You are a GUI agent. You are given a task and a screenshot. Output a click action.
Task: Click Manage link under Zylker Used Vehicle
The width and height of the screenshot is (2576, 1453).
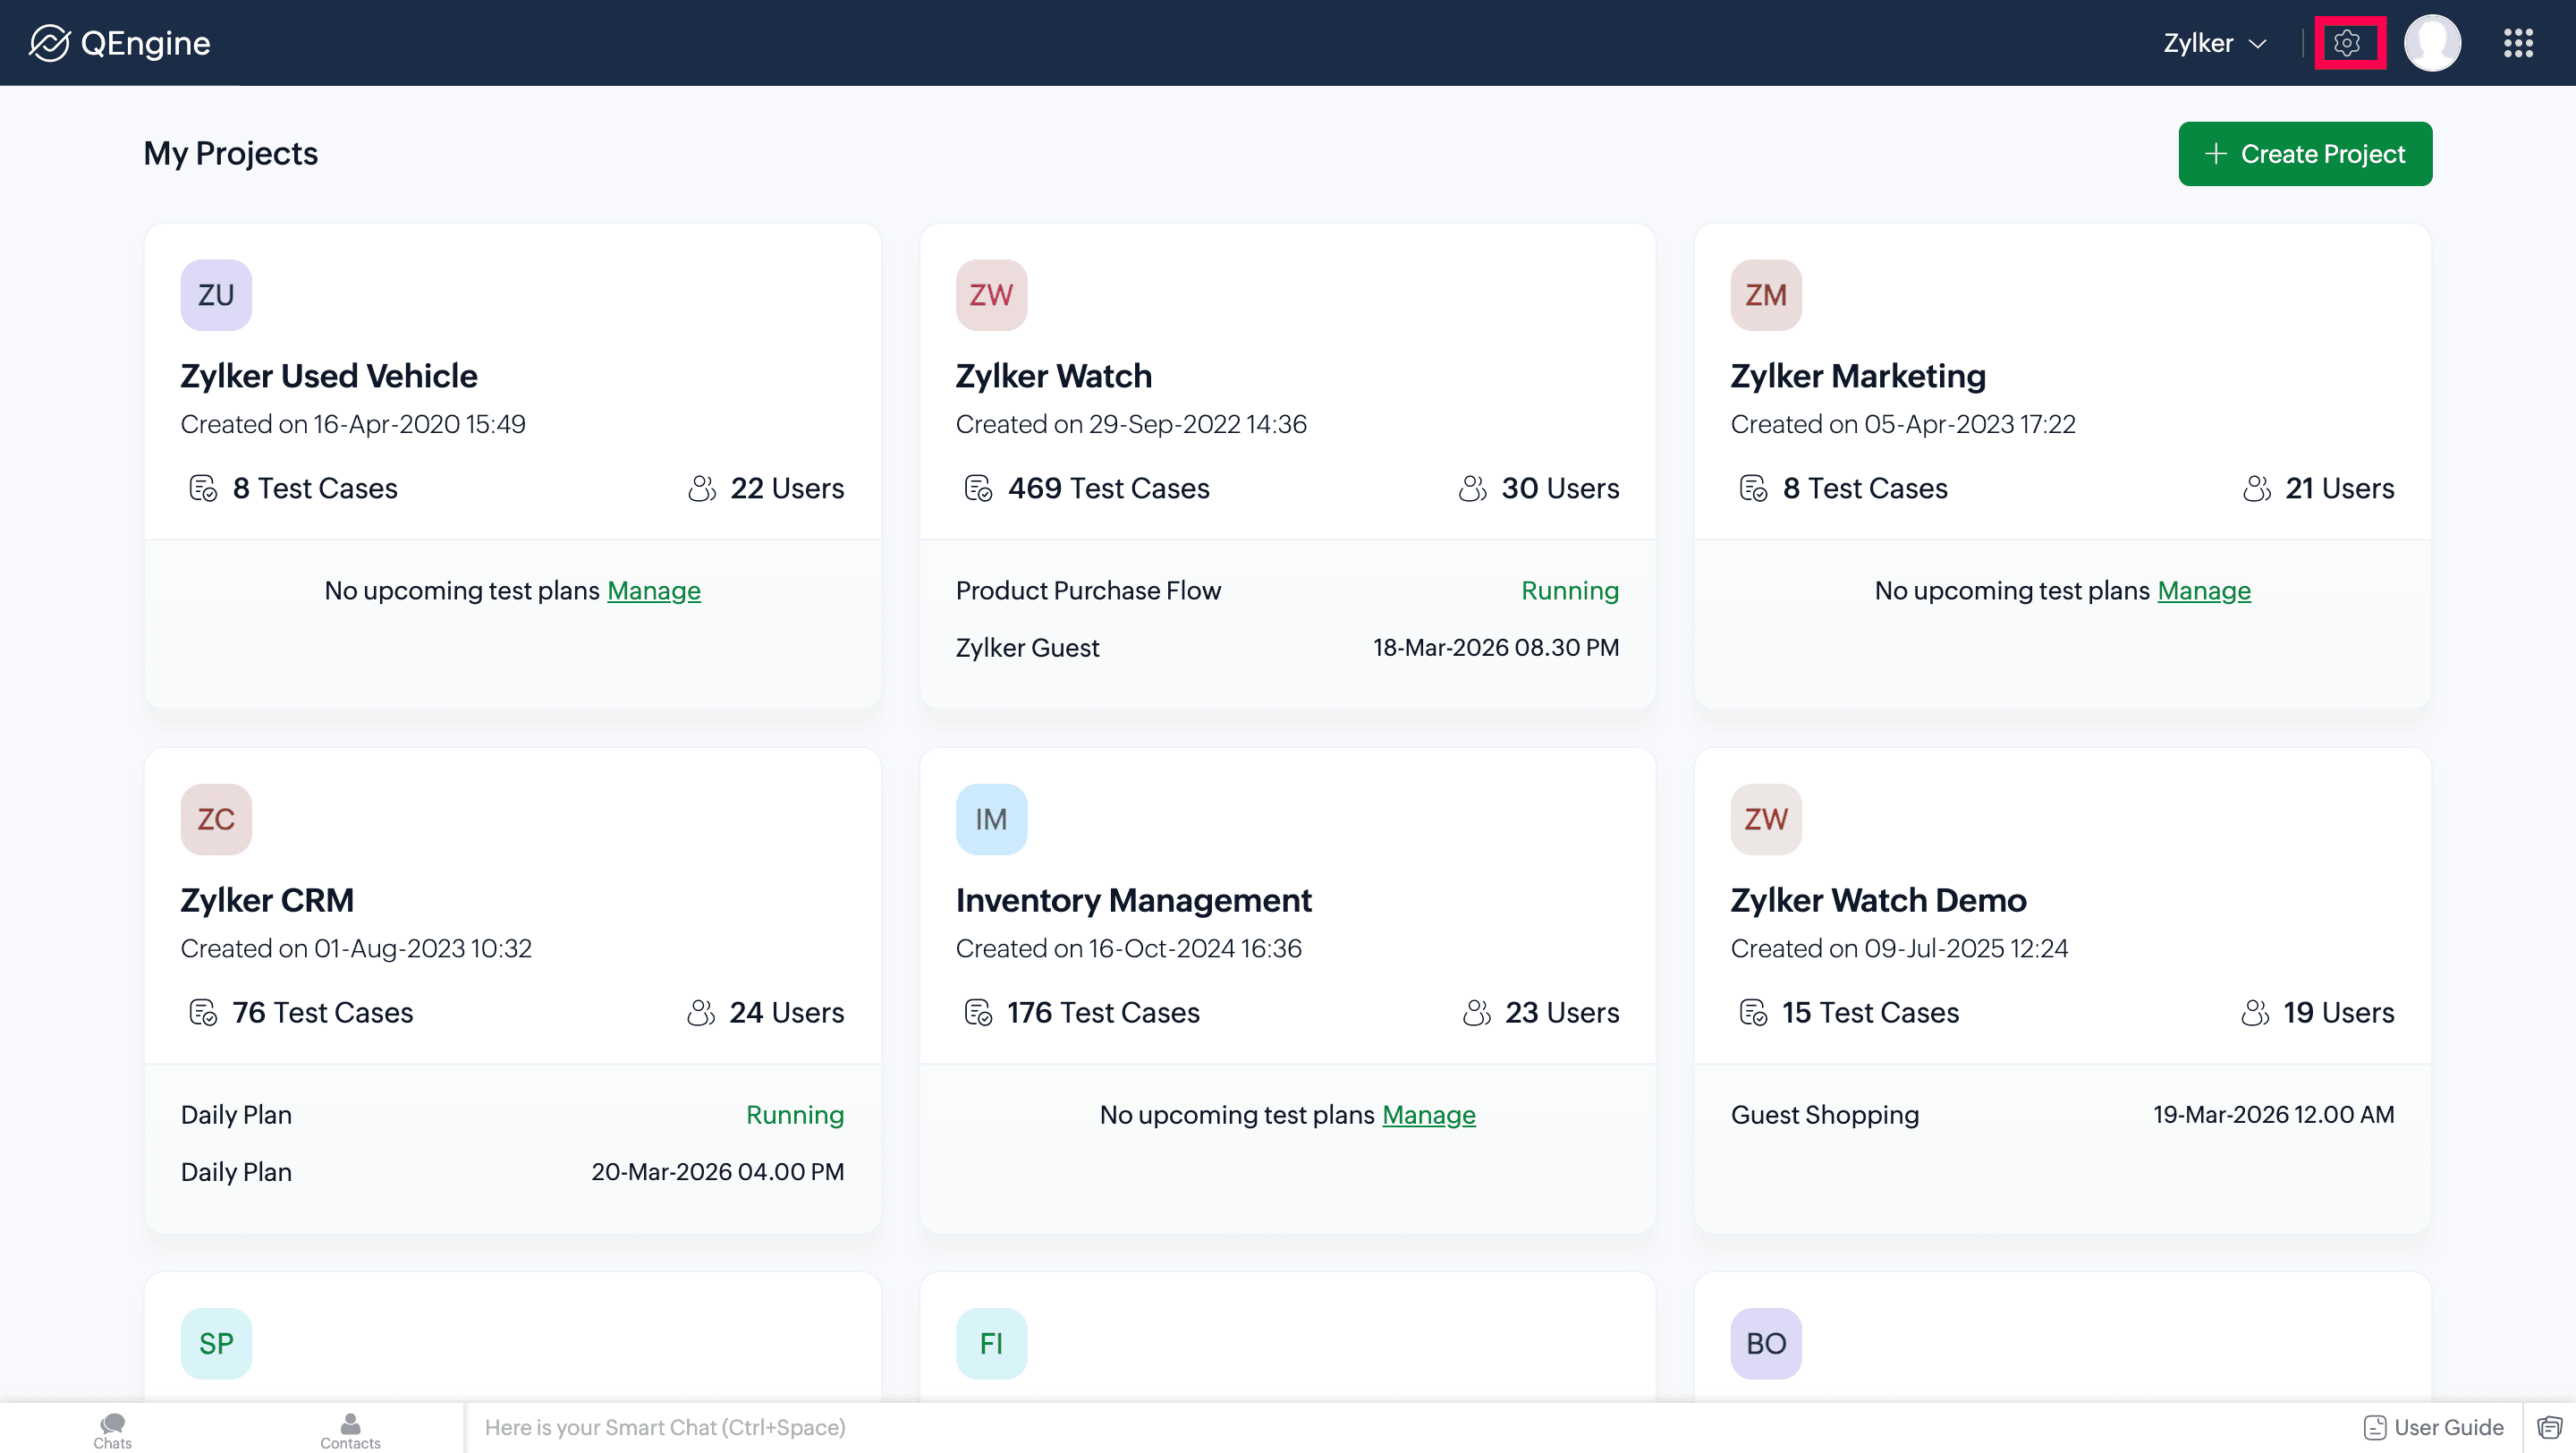click(x=654, y=591)
